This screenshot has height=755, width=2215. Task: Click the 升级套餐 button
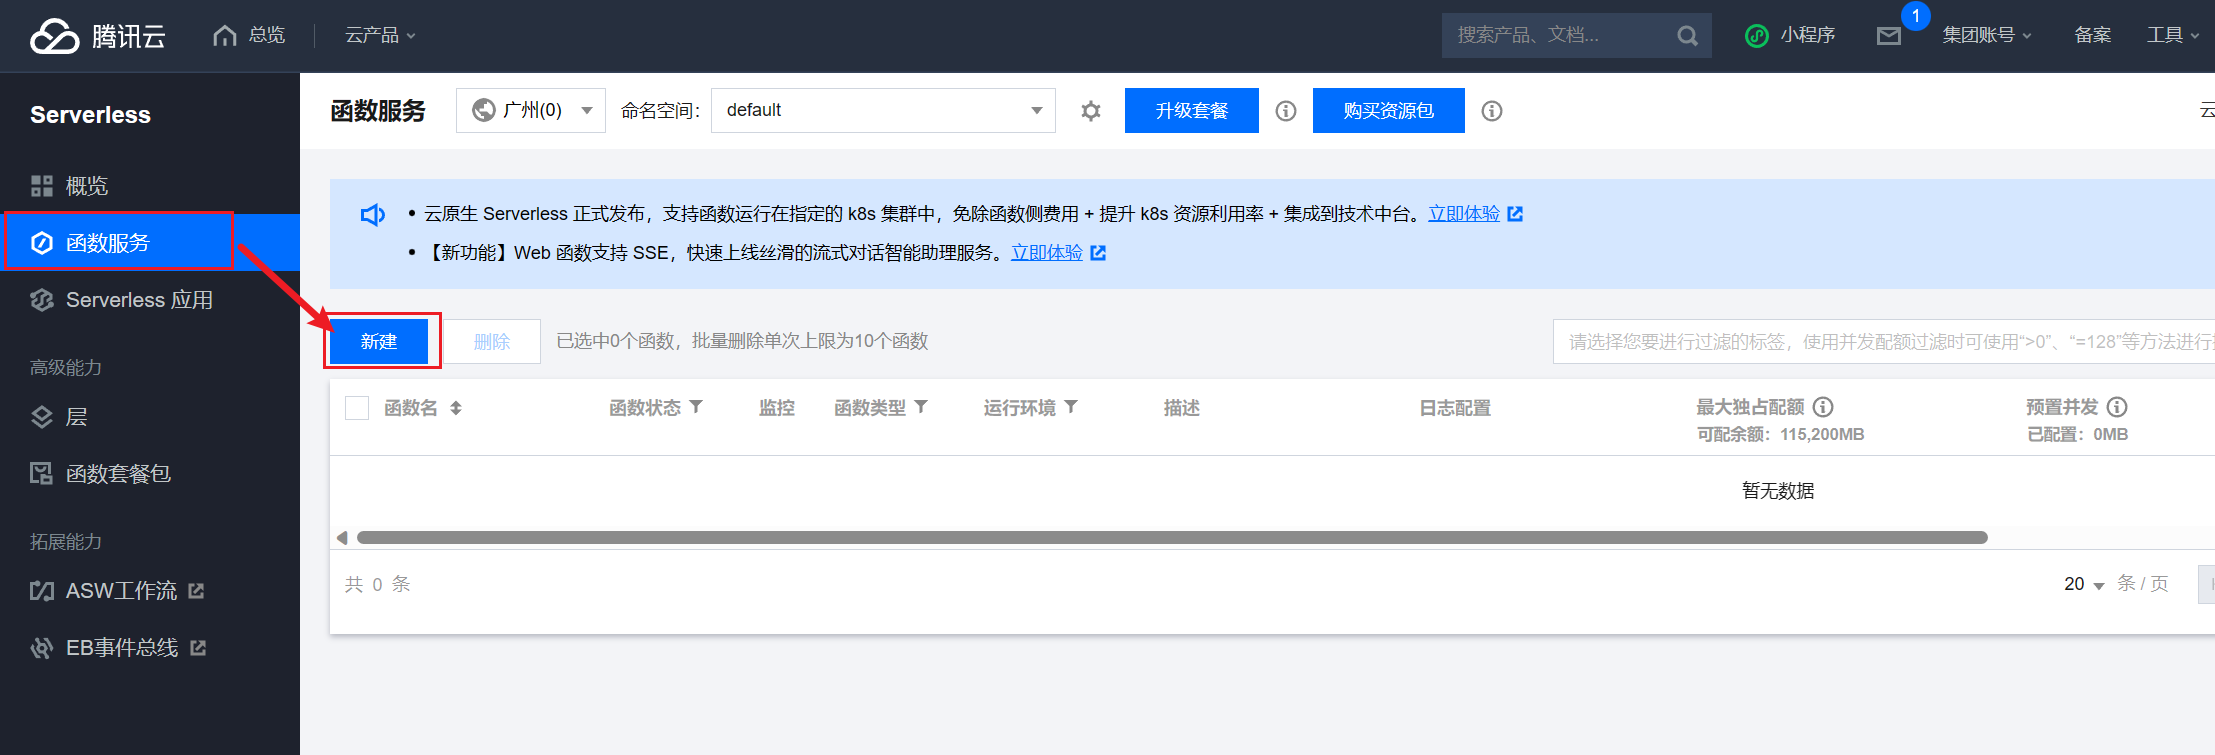pyautogui.click(x=1191, y=110)
